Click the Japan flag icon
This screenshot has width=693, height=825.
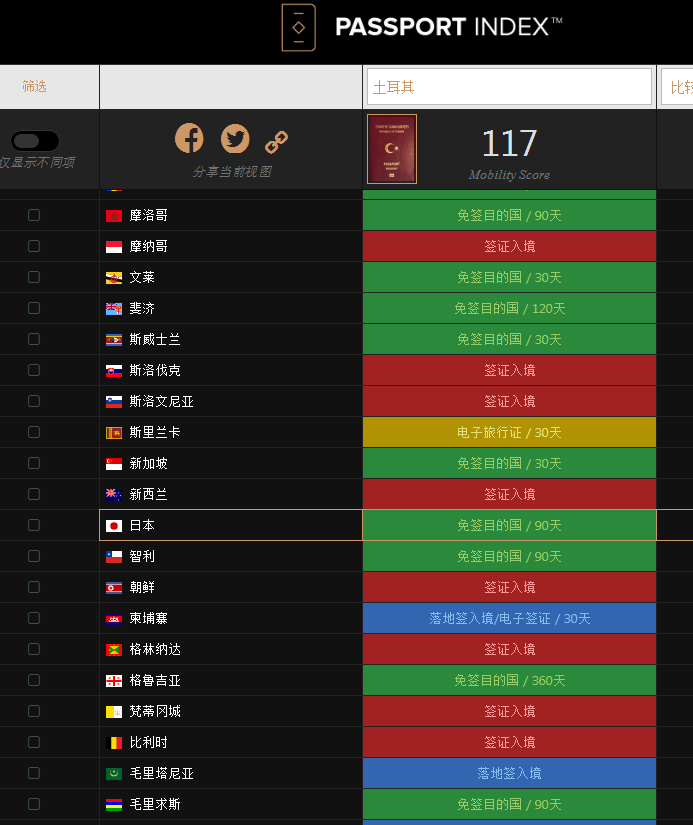[x=114, y=526]
